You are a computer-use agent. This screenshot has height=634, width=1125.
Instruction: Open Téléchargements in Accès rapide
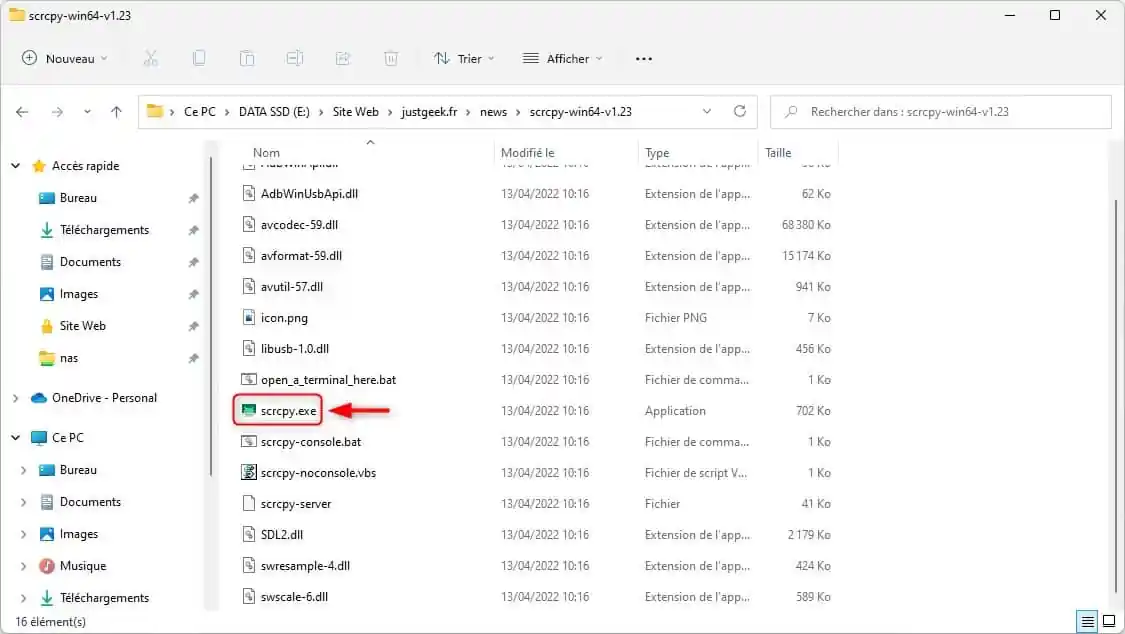coord(104,230)
